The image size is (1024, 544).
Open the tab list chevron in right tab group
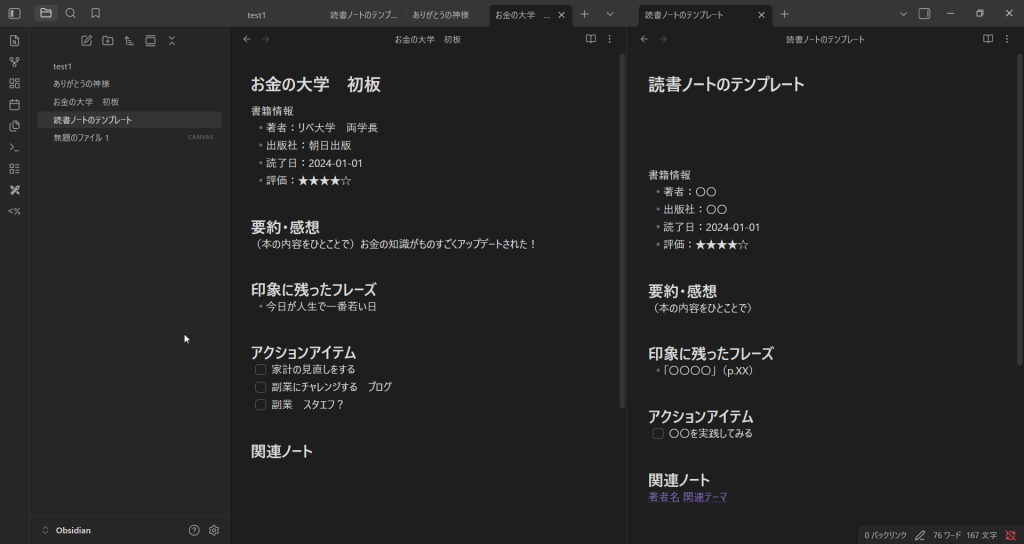click(x=903, y=14)
